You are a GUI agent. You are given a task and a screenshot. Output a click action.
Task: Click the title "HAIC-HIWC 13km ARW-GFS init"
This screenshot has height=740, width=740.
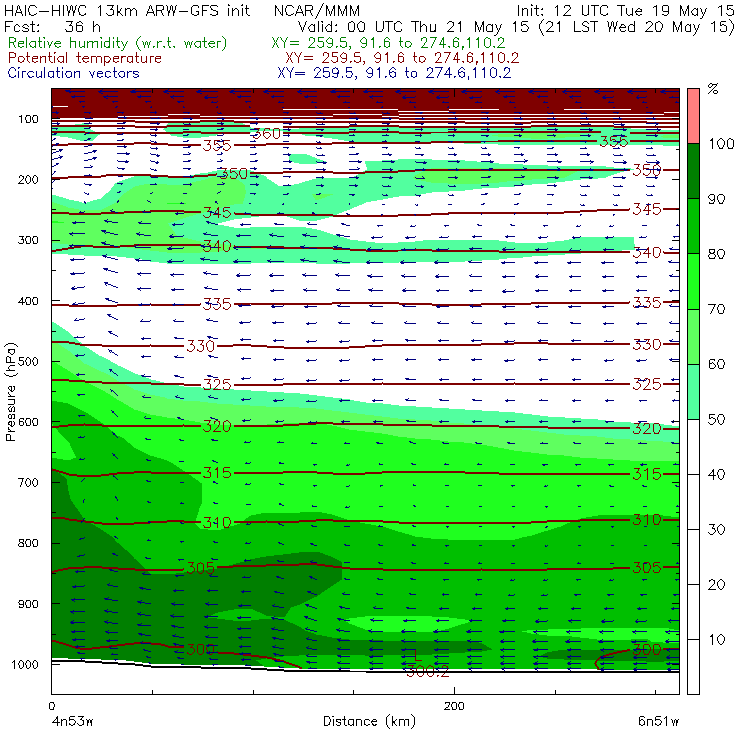127,10
